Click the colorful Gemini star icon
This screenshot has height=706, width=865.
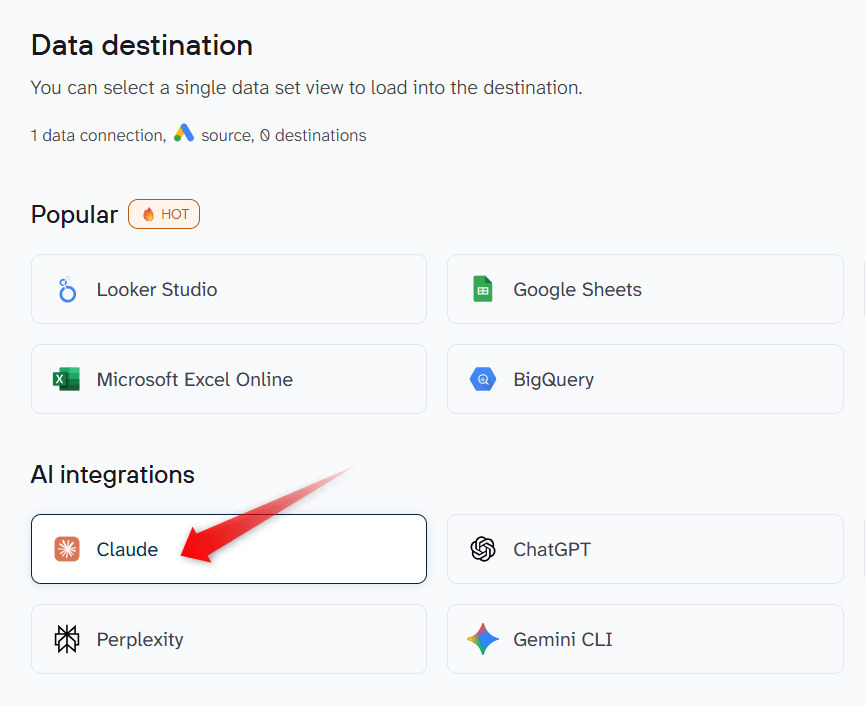483,639
